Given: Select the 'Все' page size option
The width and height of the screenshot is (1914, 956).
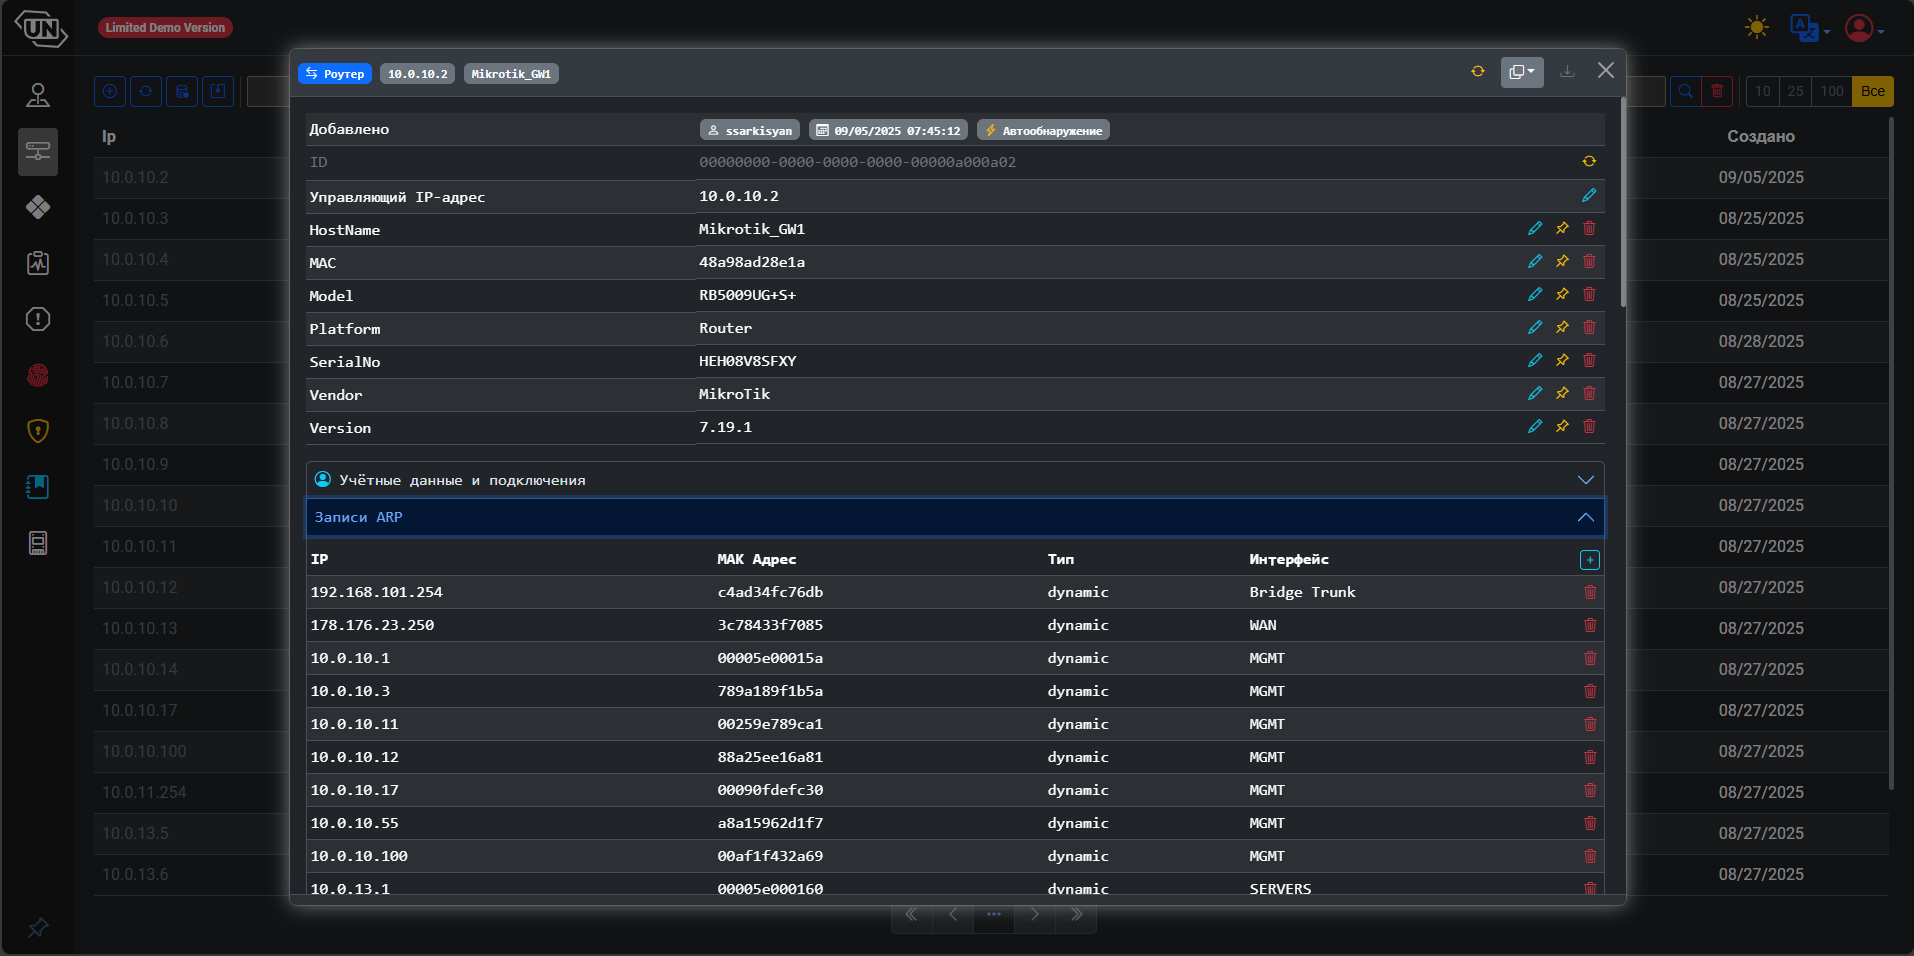Looking at the screenshot, I should pyautogui.click(x=1873, y=91).
